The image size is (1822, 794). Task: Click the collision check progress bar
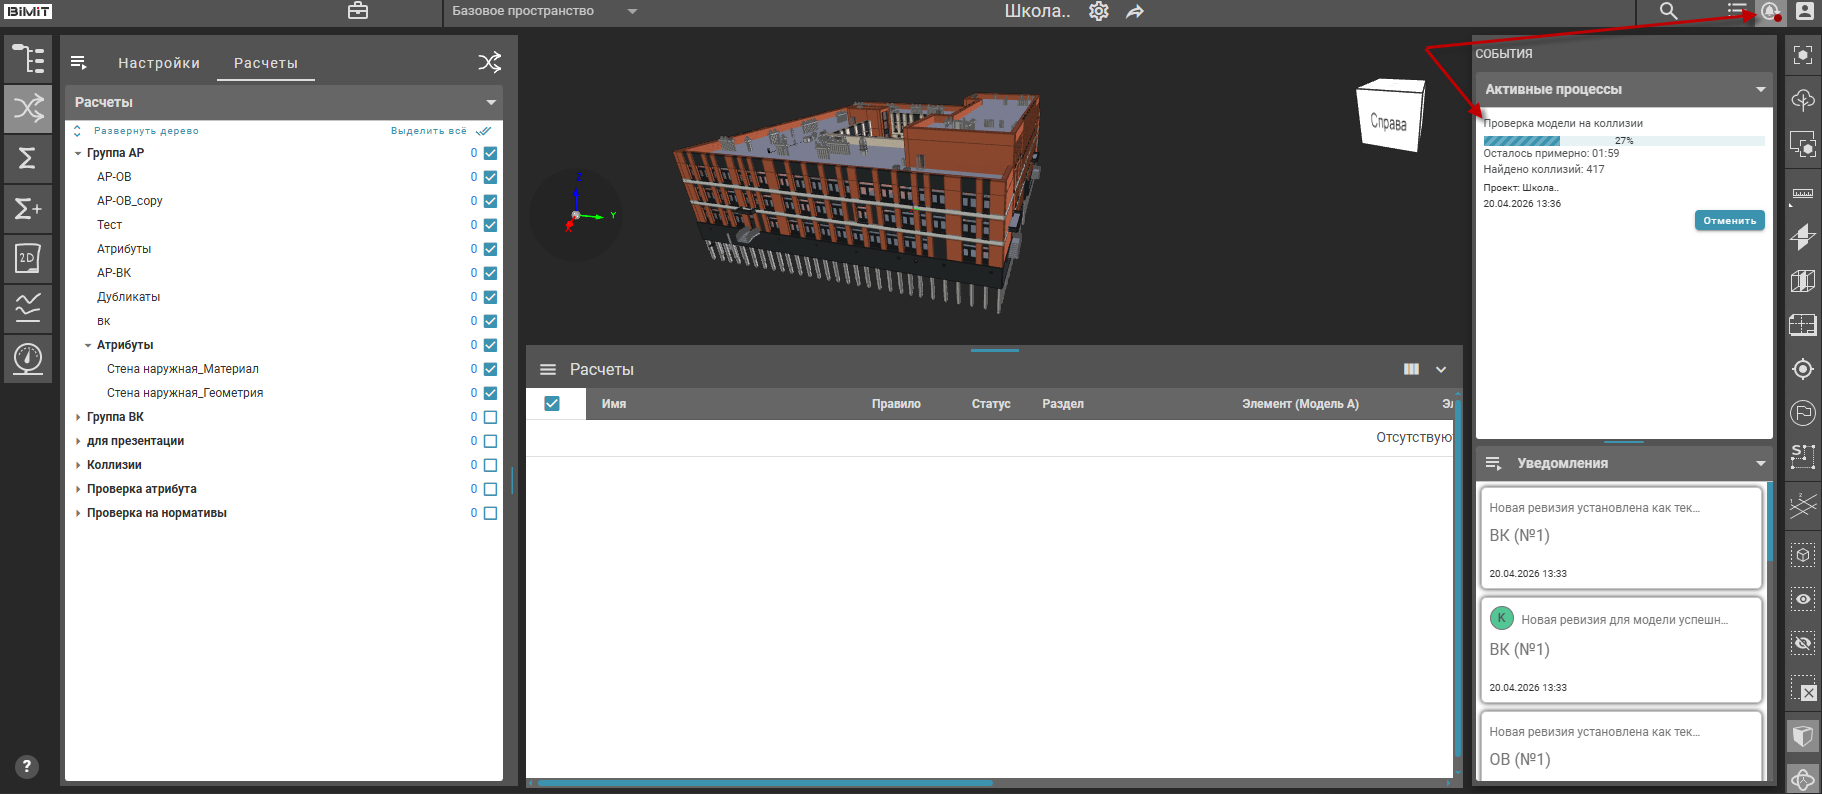coord(1623,141)
